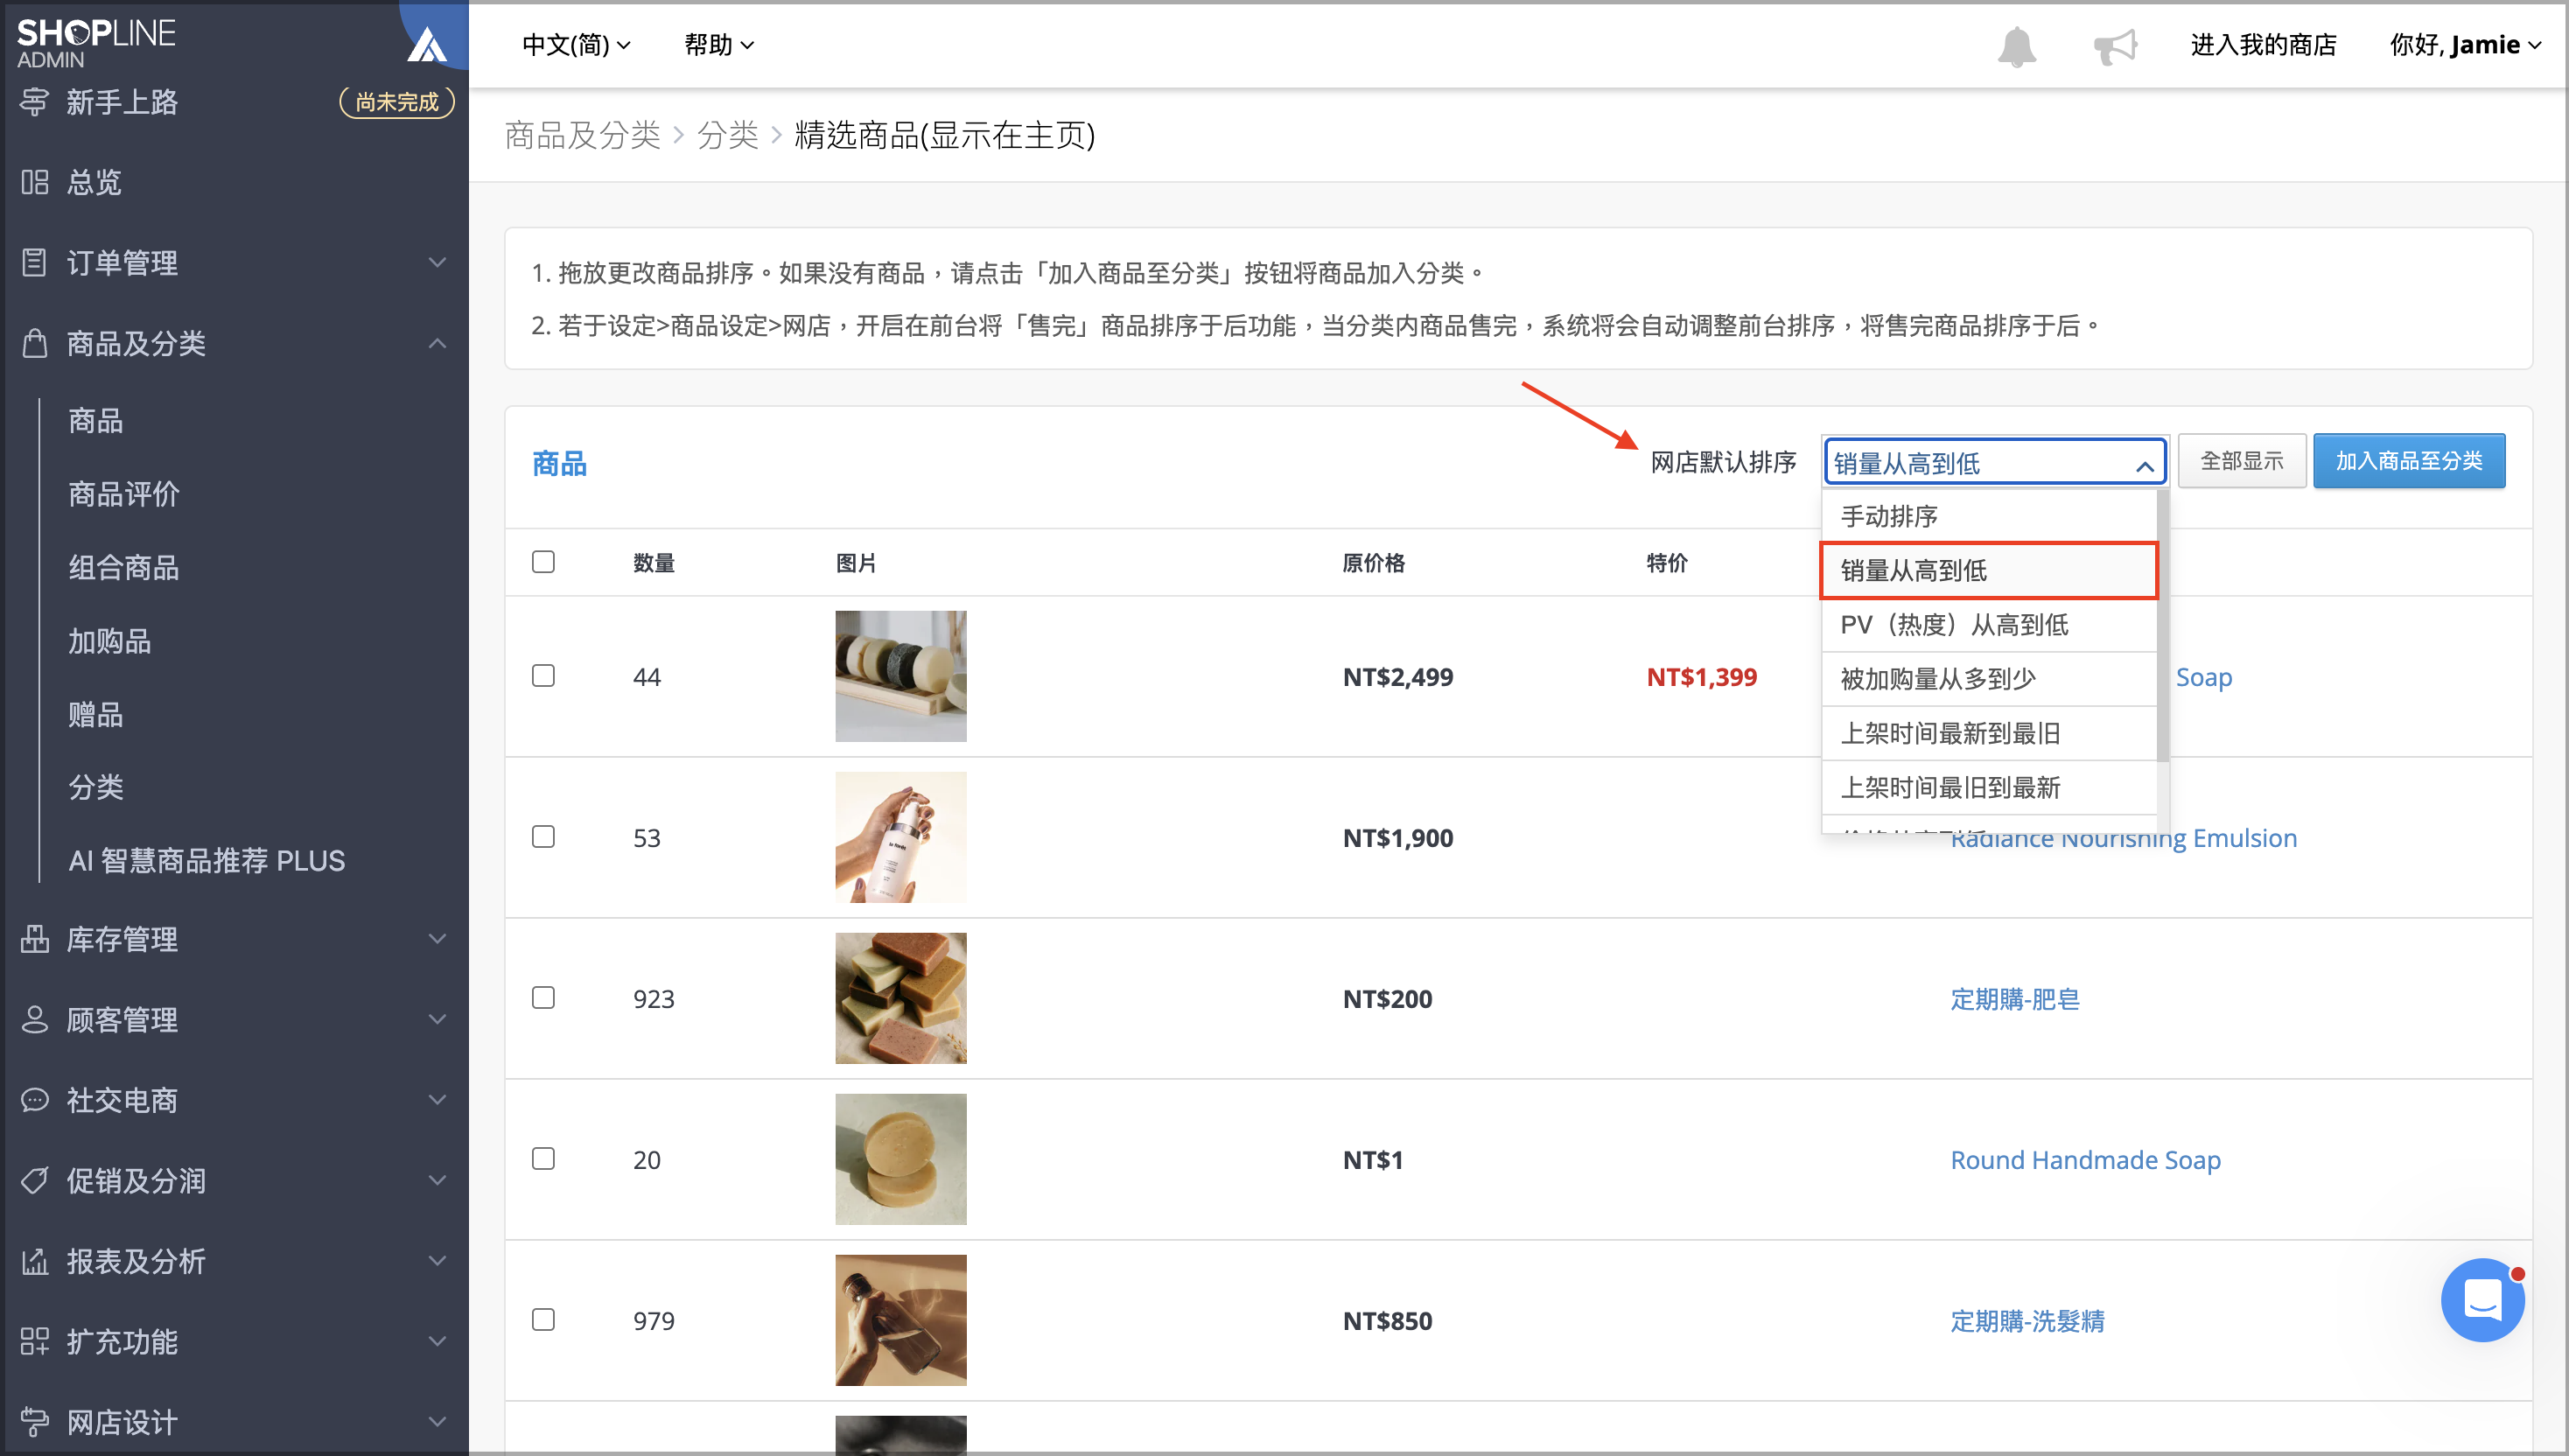
Task: Open the announcements megaphone icon
Action: click(2114, 46)
